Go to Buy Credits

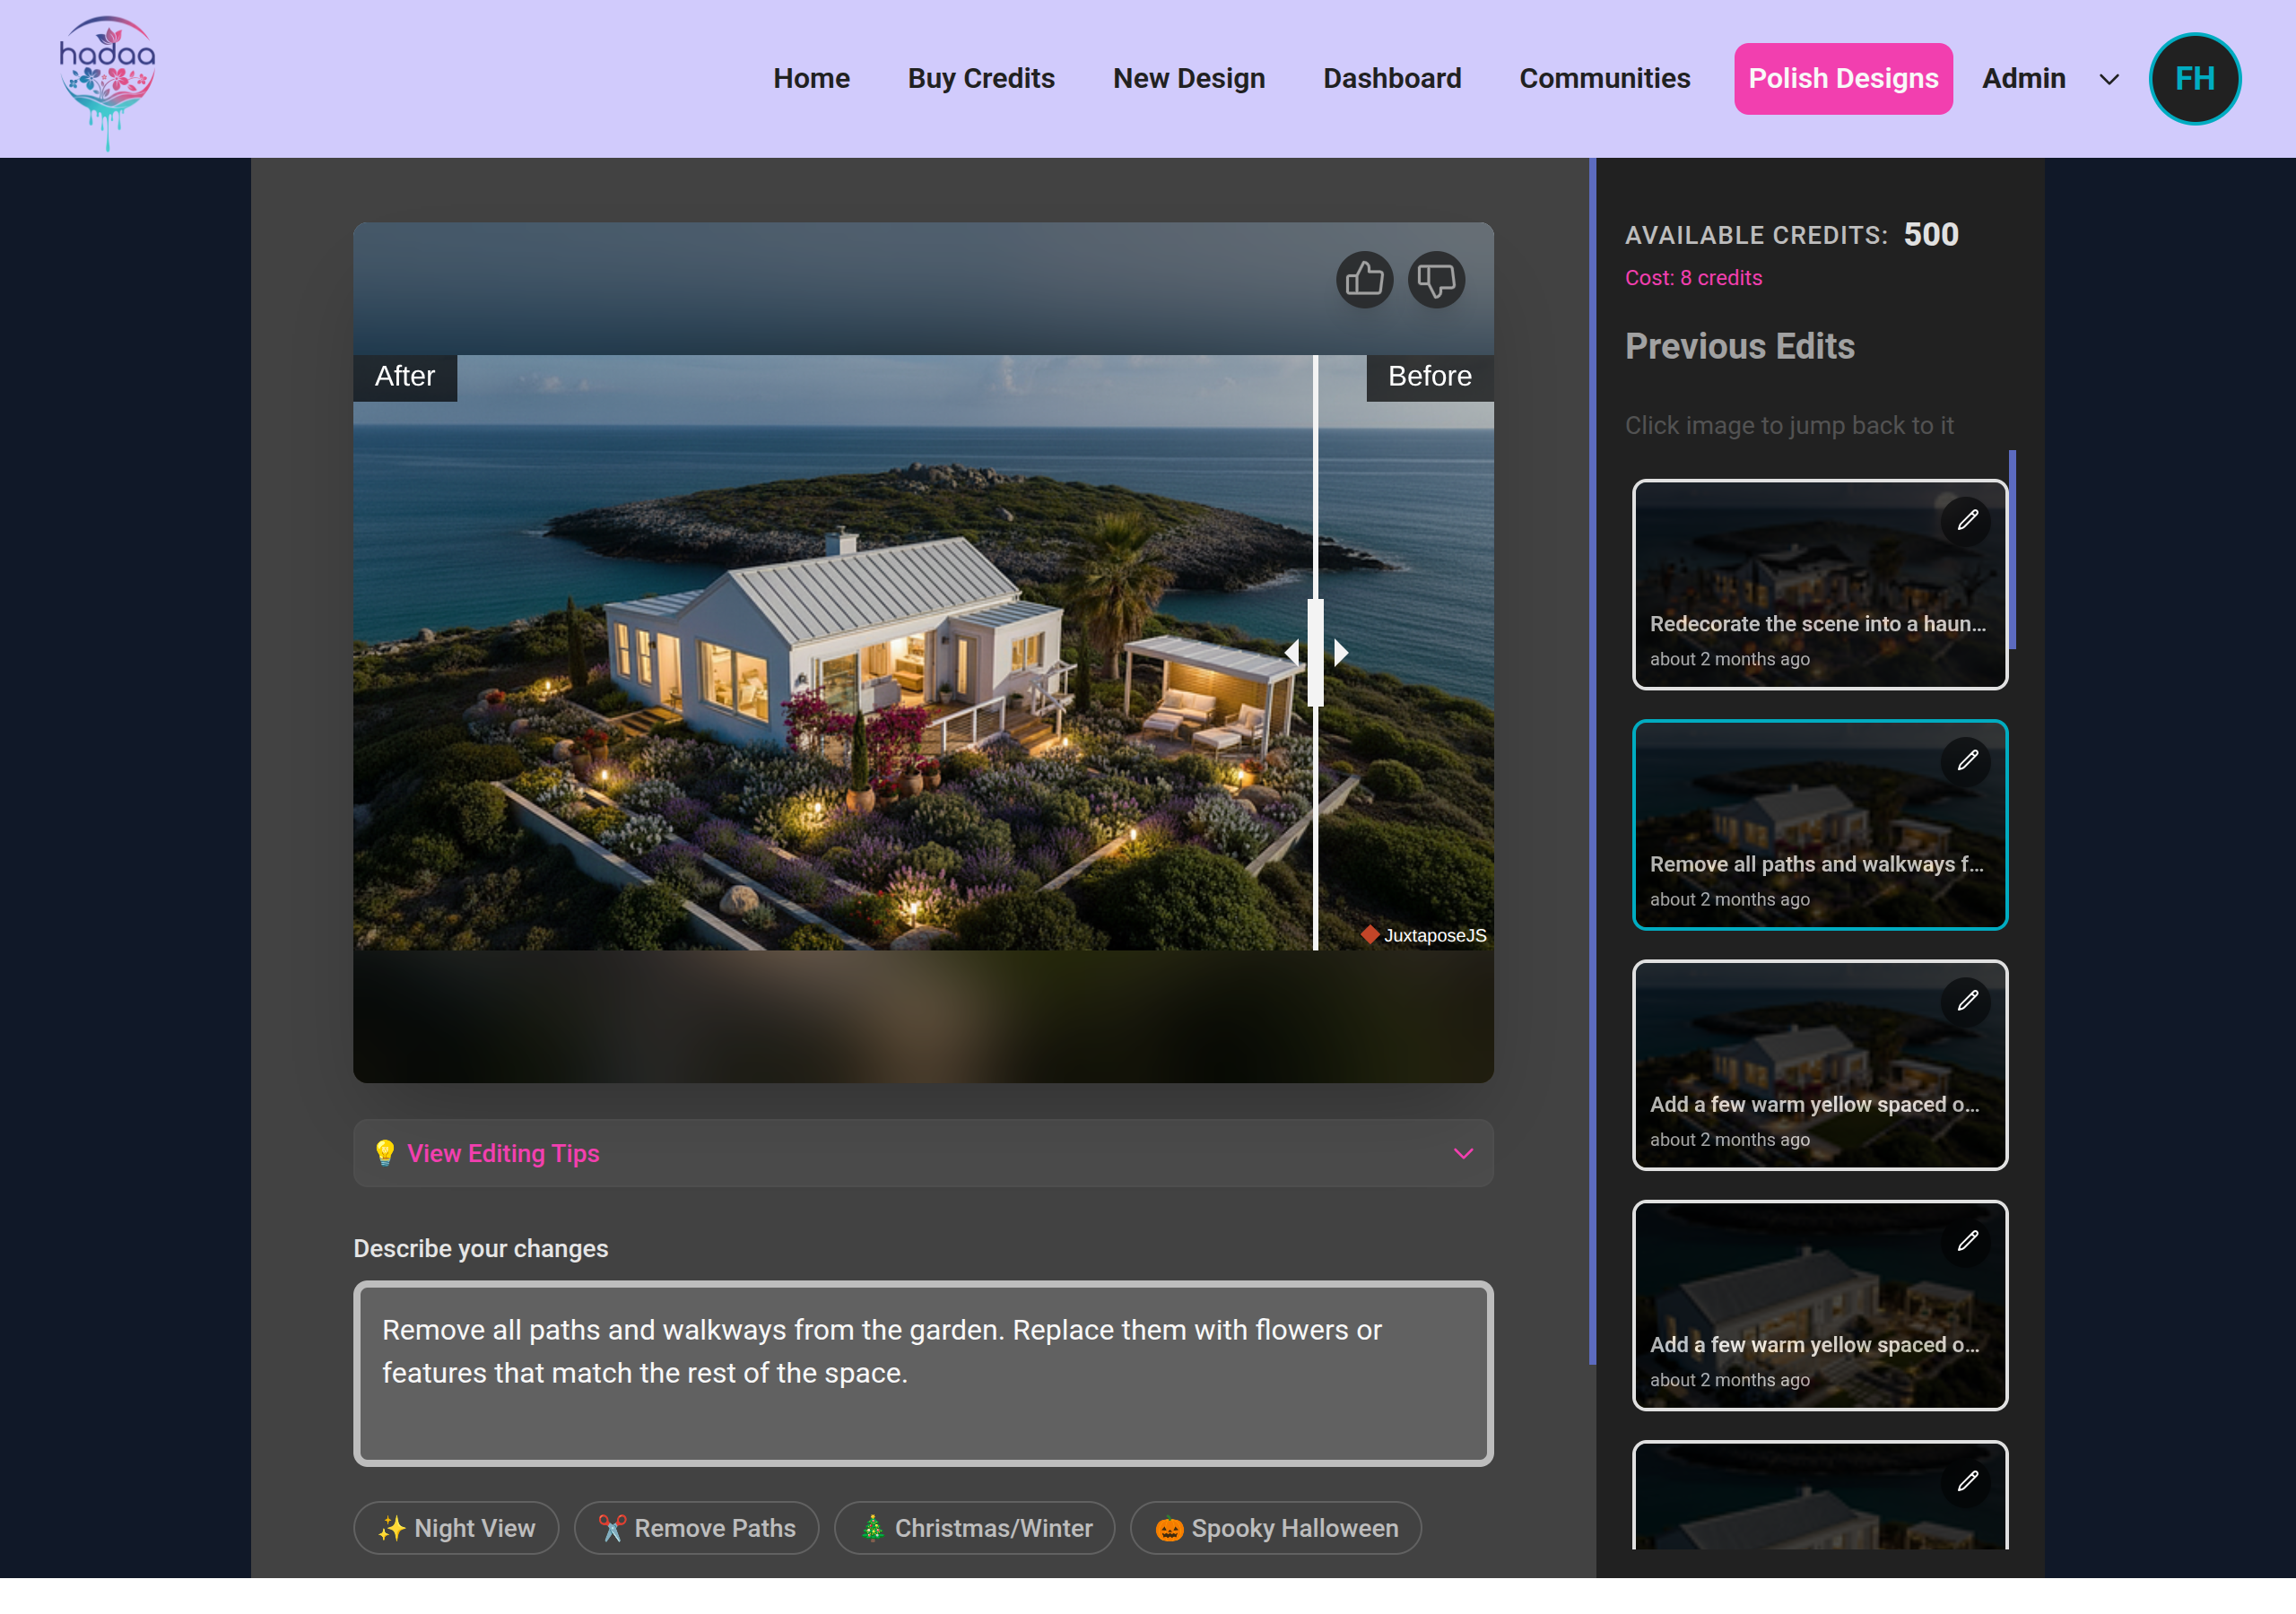coord(980,78)
